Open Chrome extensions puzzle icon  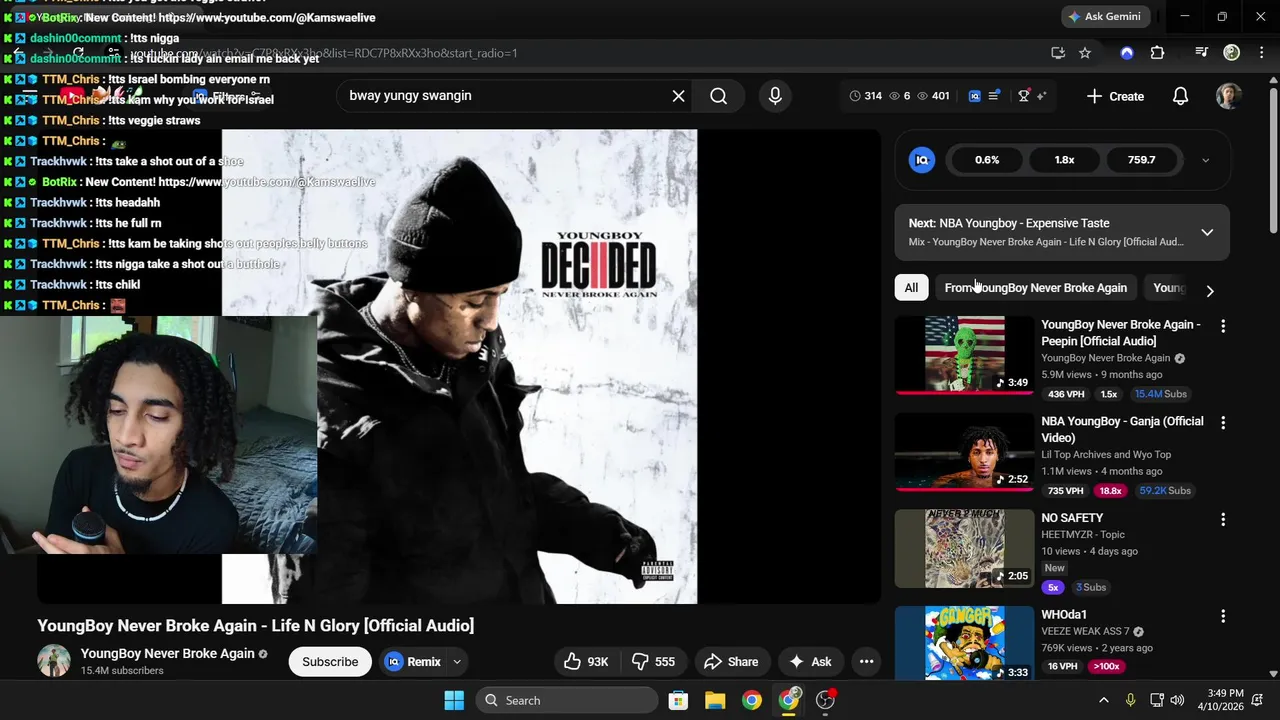click(1157, 53)
